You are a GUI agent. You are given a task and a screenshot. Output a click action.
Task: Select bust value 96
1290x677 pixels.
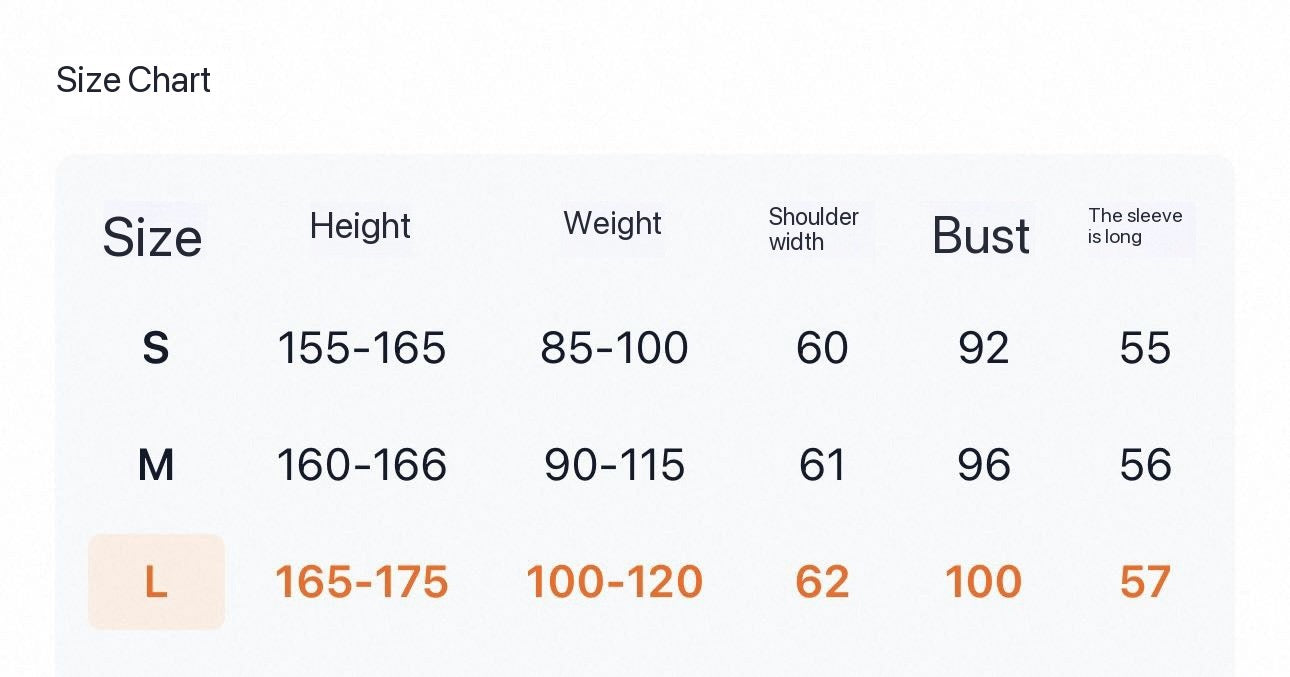coord(984,465)
